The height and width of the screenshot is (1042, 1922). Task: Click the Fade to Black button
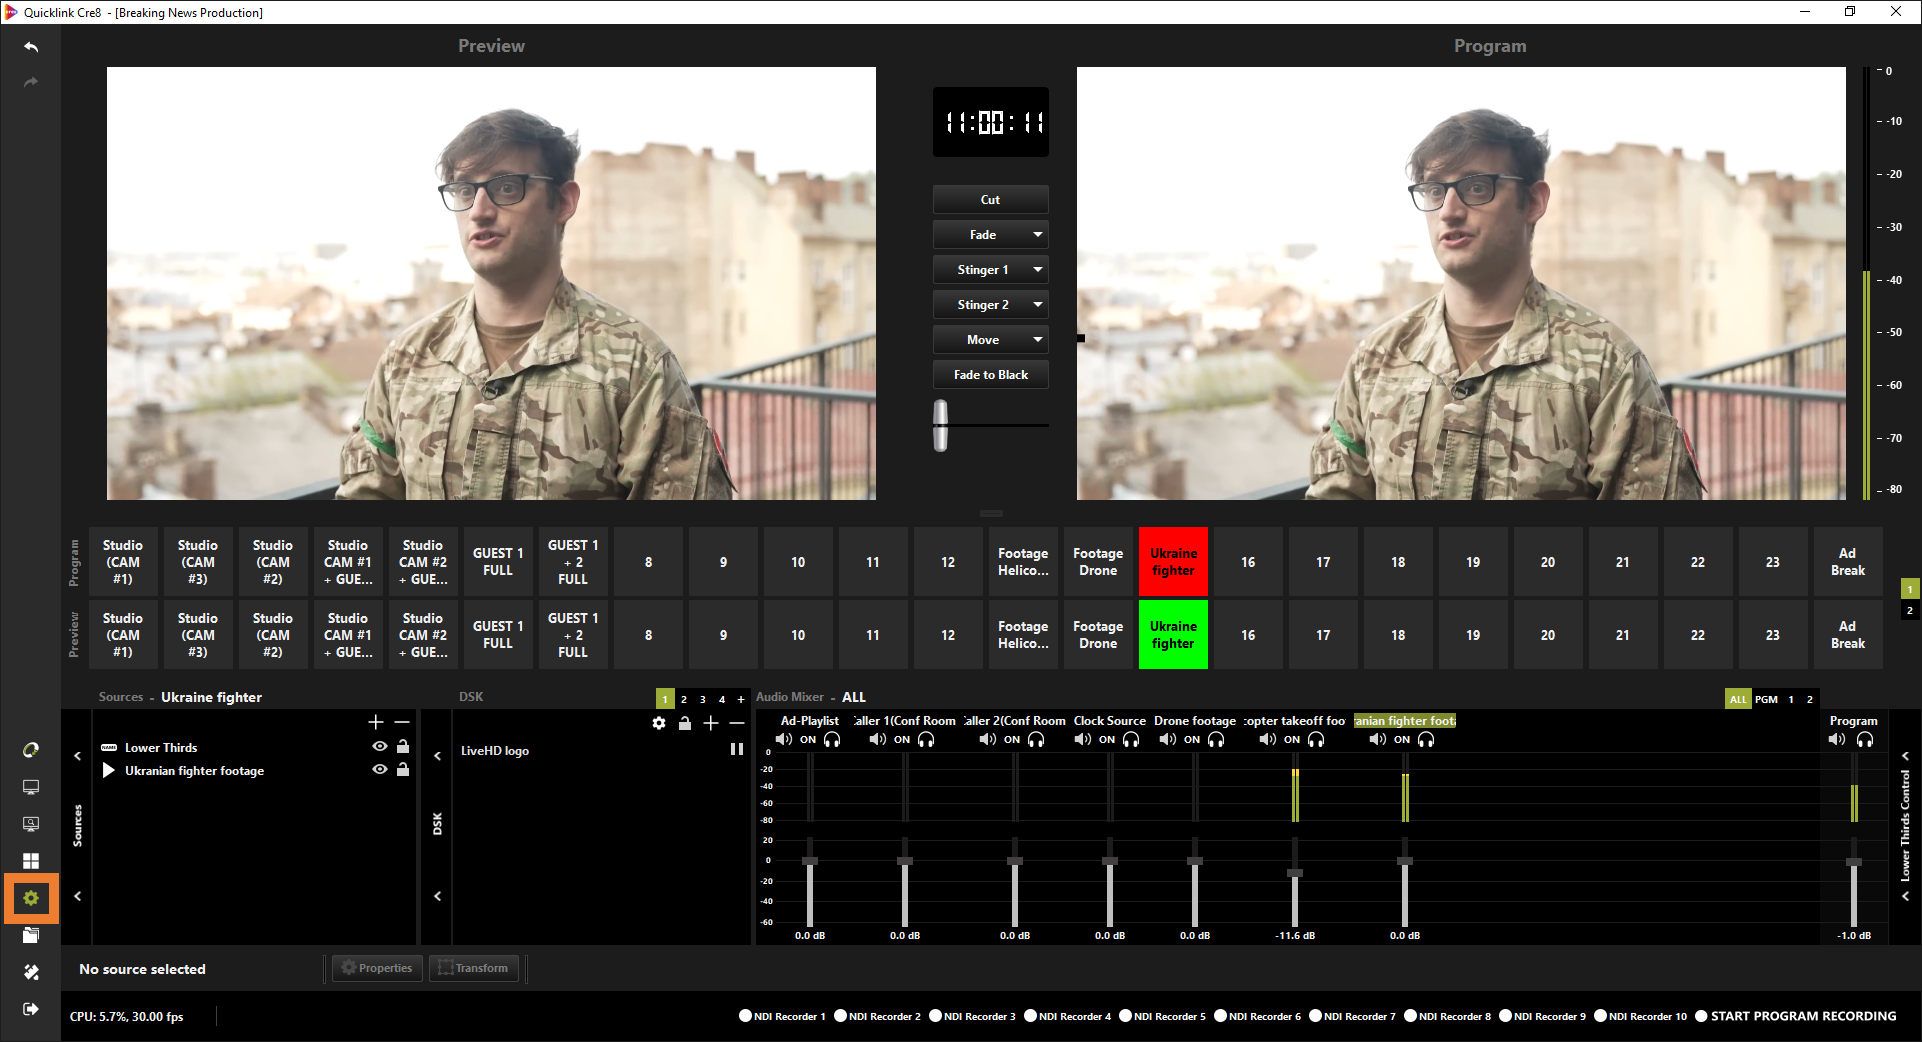[990, 375]
